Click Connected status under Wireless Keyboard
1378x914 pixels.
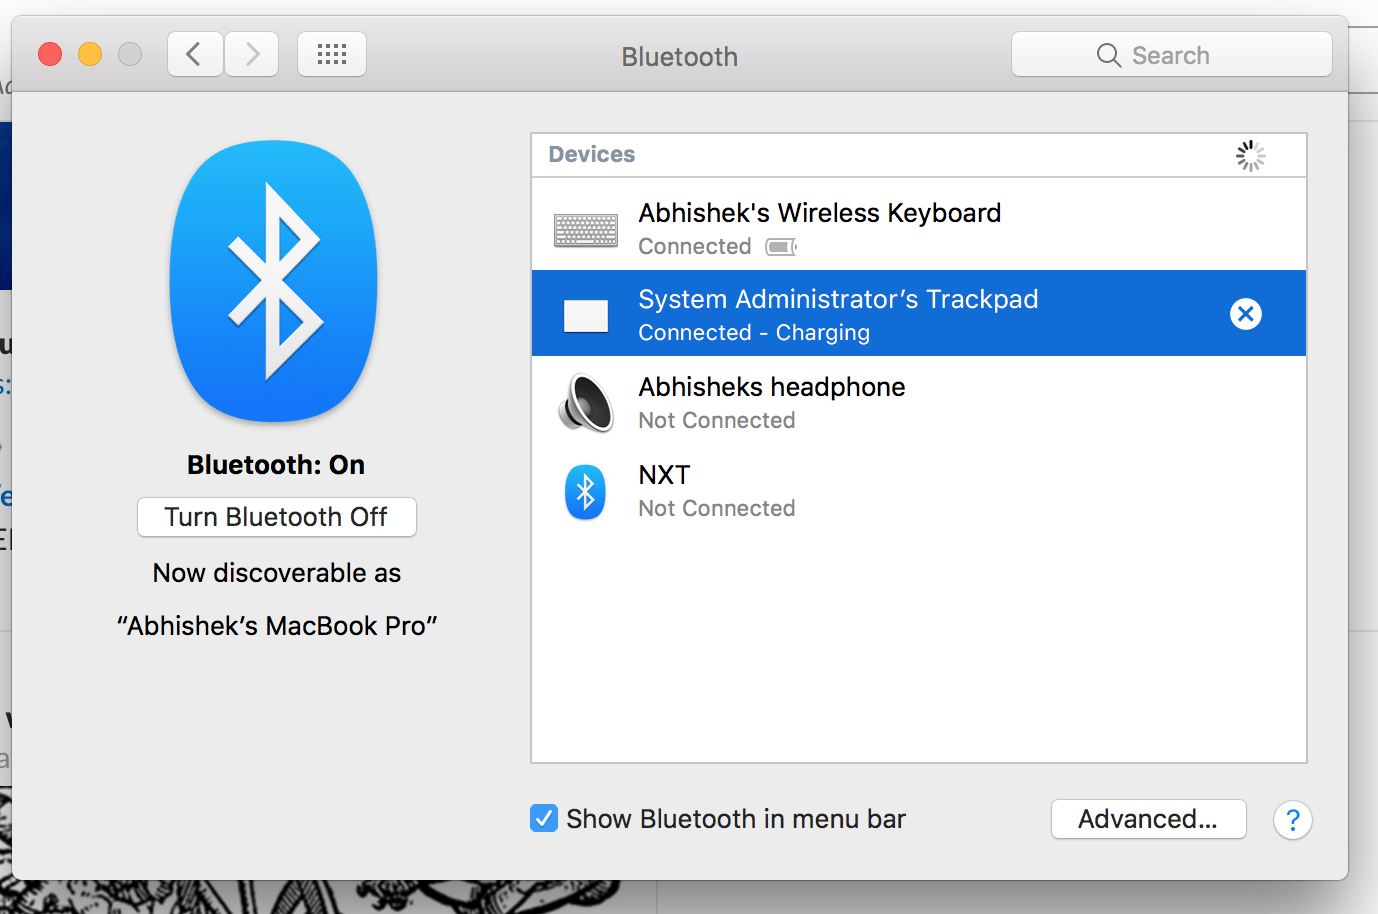pyautogui.click(x=694, y=246)
